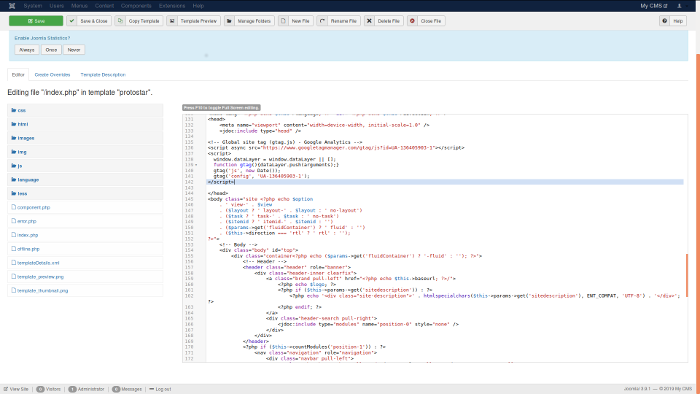Viewport: 700px width, 394px height.
Task: Click the Template Preview image icon
Action: [172, 21]
